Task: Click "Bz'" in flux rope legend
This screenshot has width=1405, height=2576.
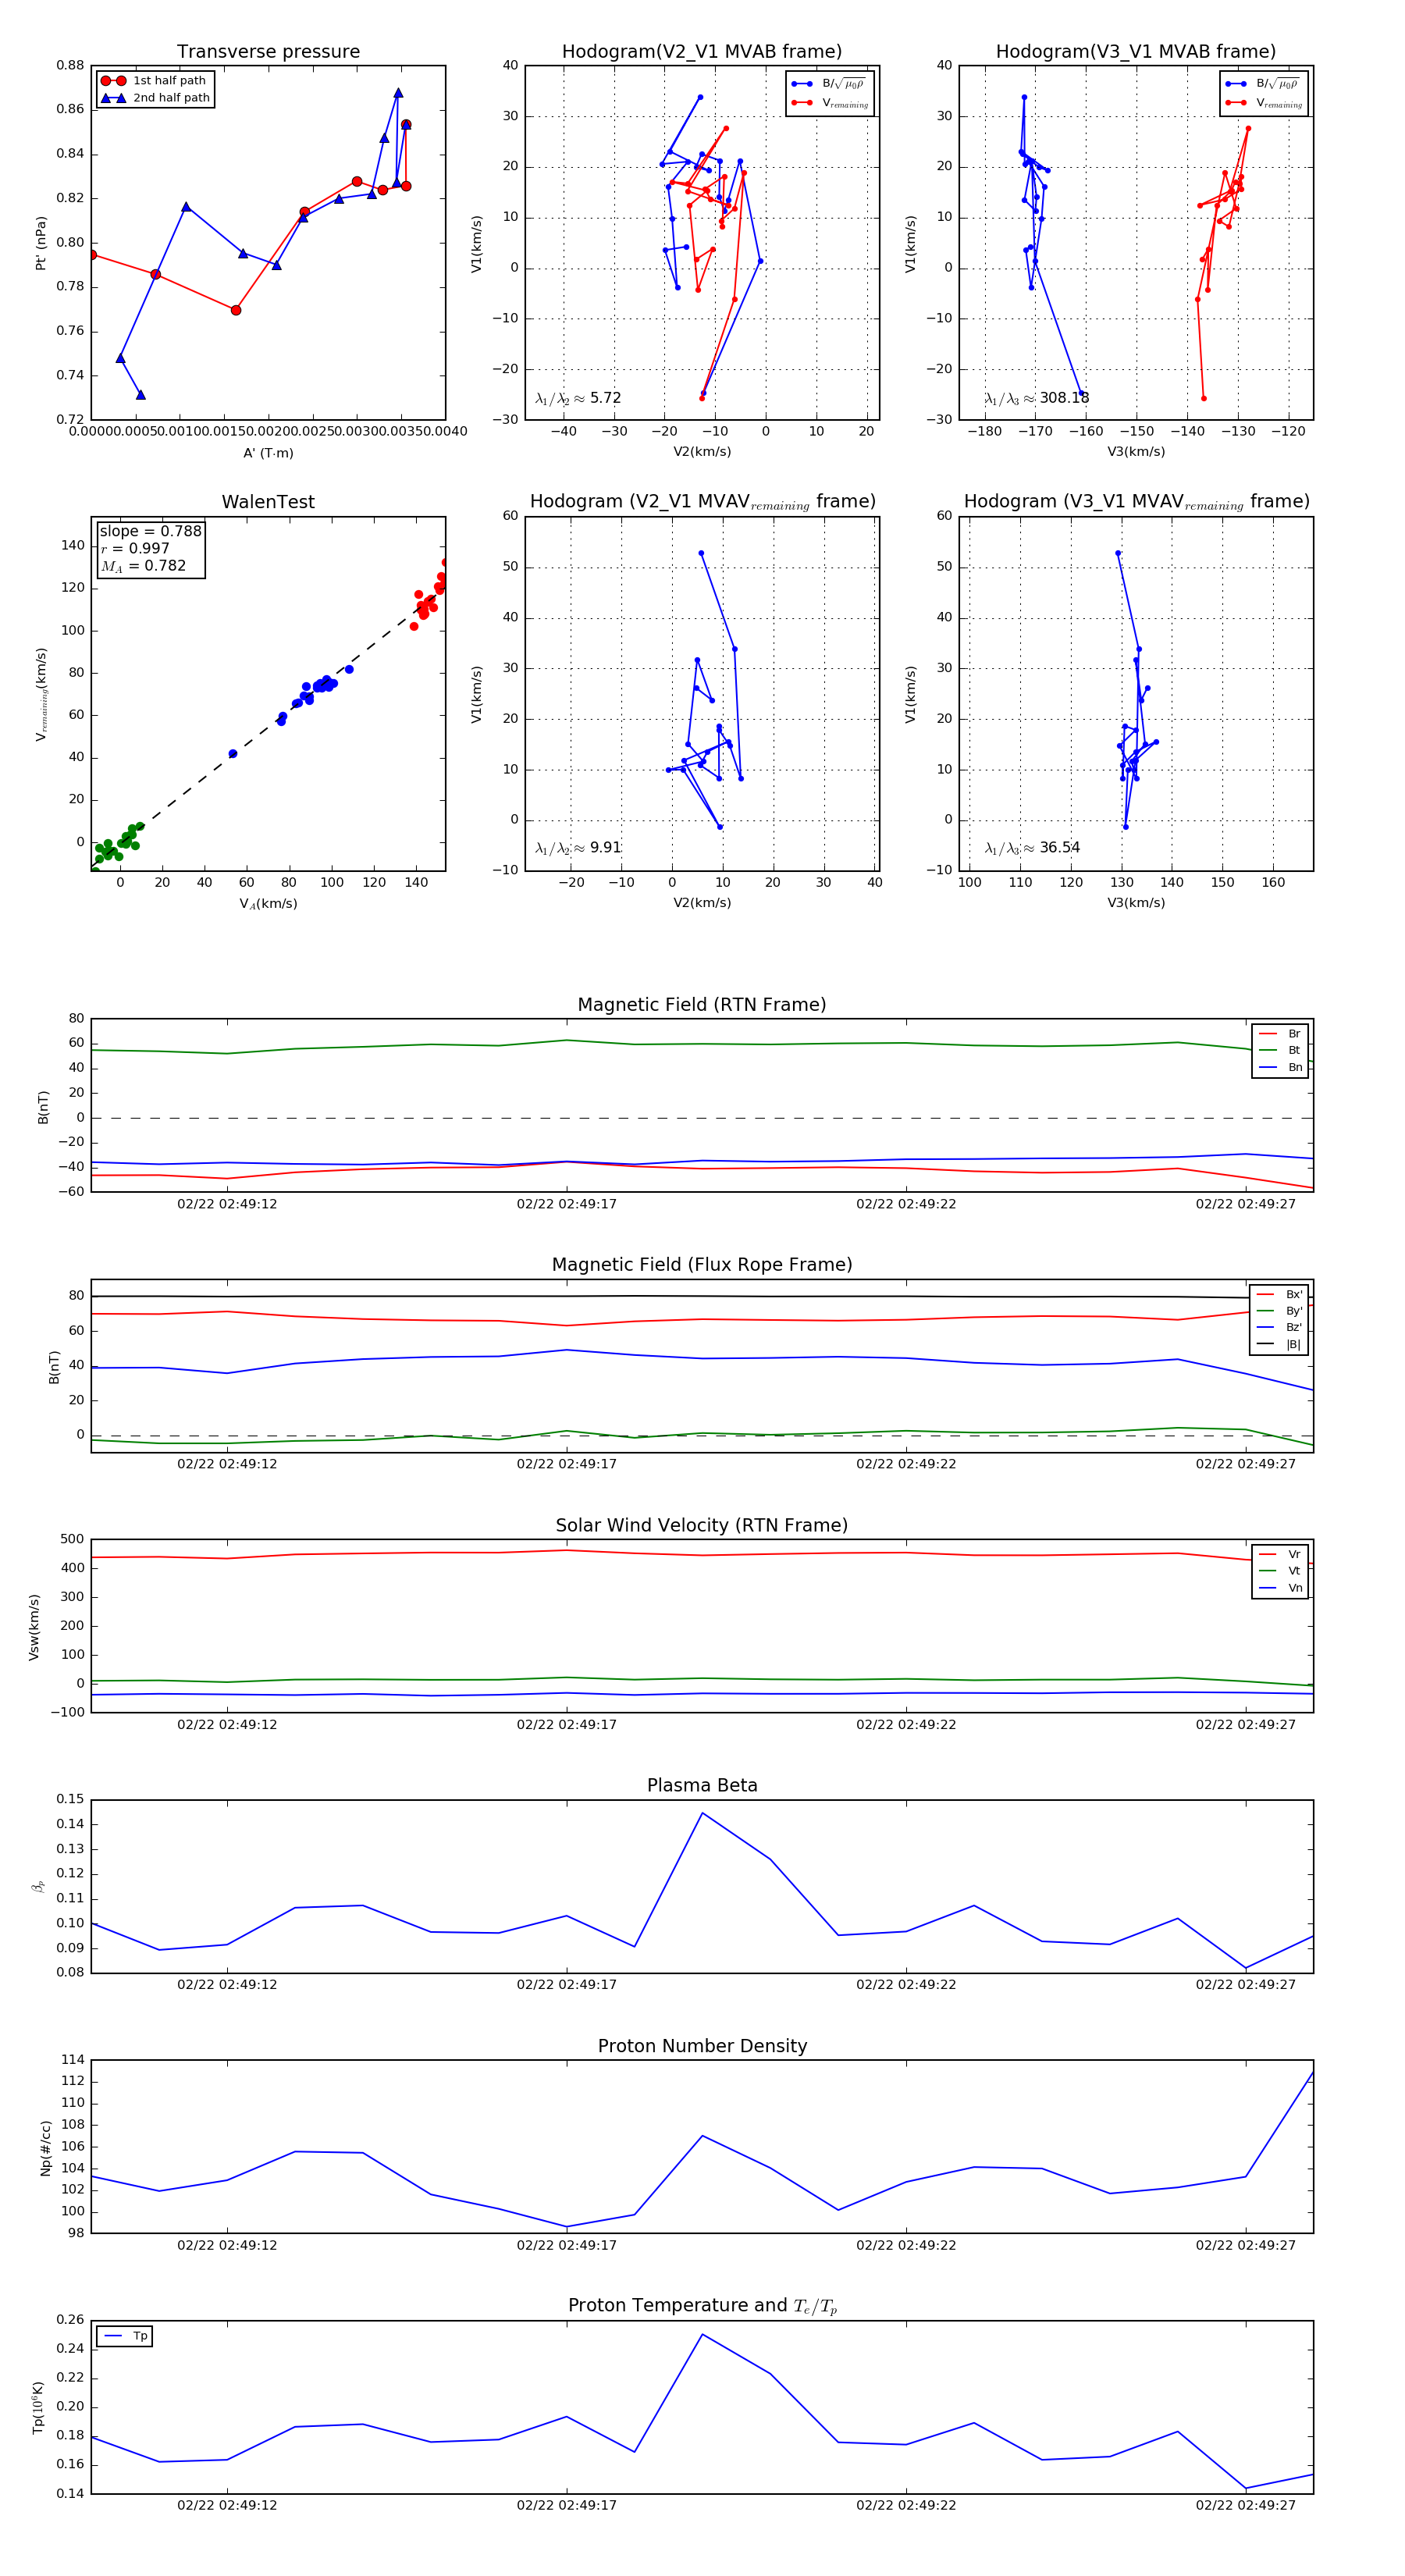Action: coord(1279,1328)
